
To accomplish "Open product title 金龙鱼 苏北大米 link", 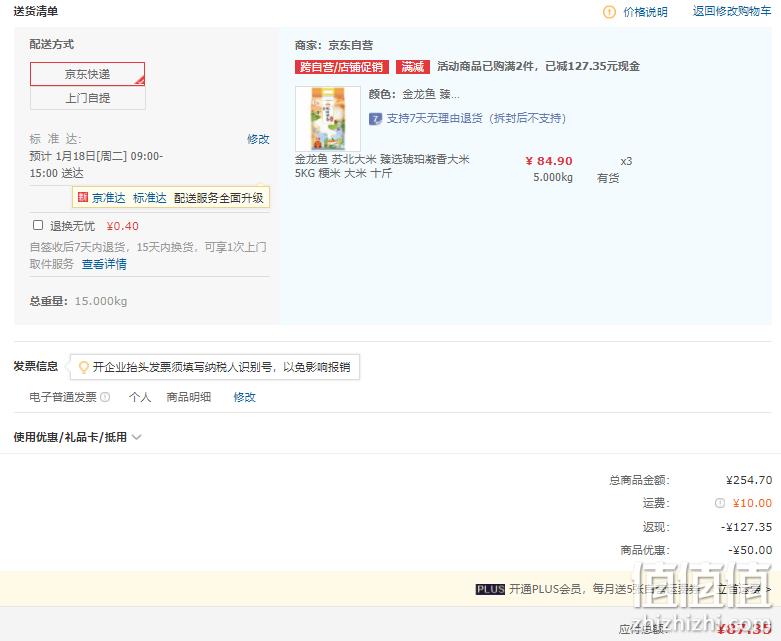I will (x=382, y=166).
